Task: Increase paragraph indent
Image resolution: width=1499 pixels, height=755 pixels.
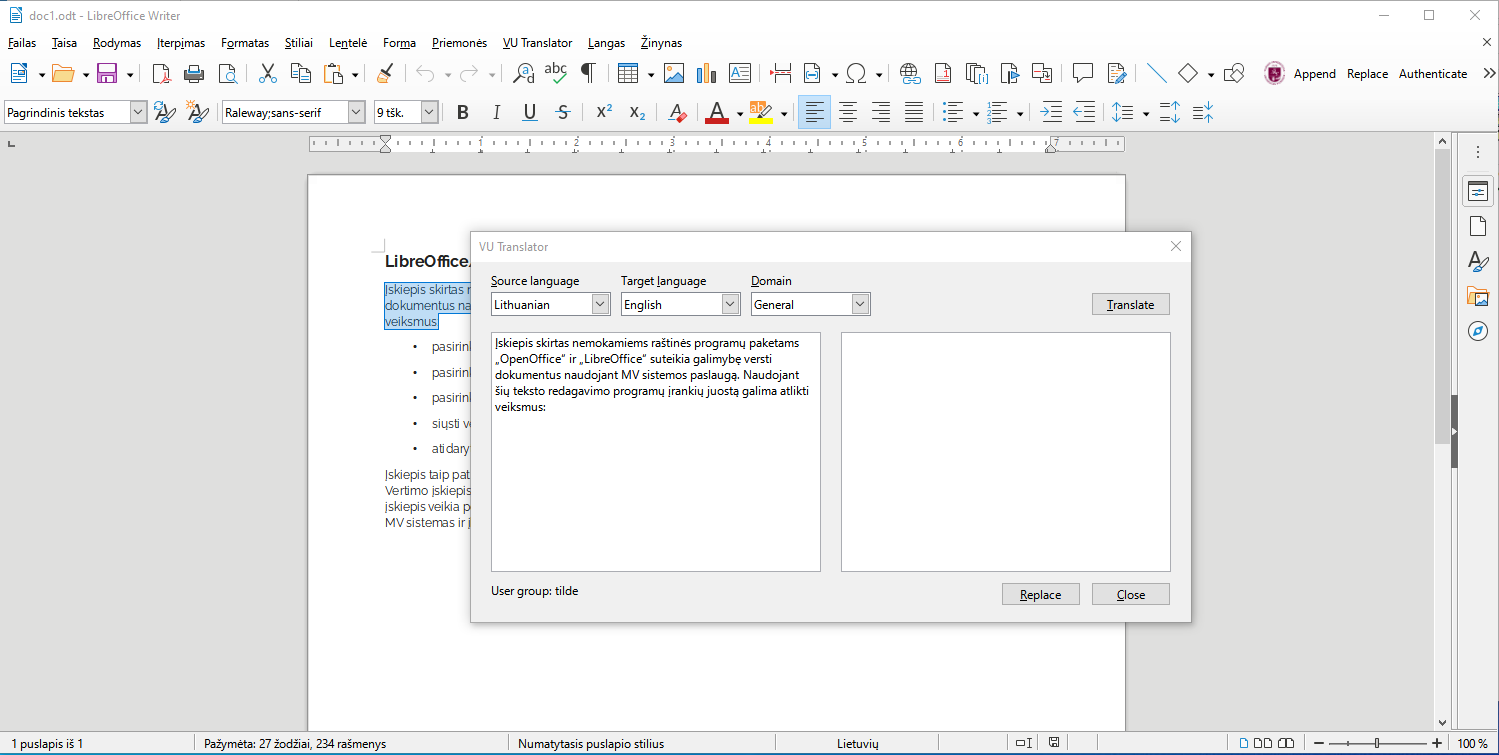Action: (x=1051, y=113)
